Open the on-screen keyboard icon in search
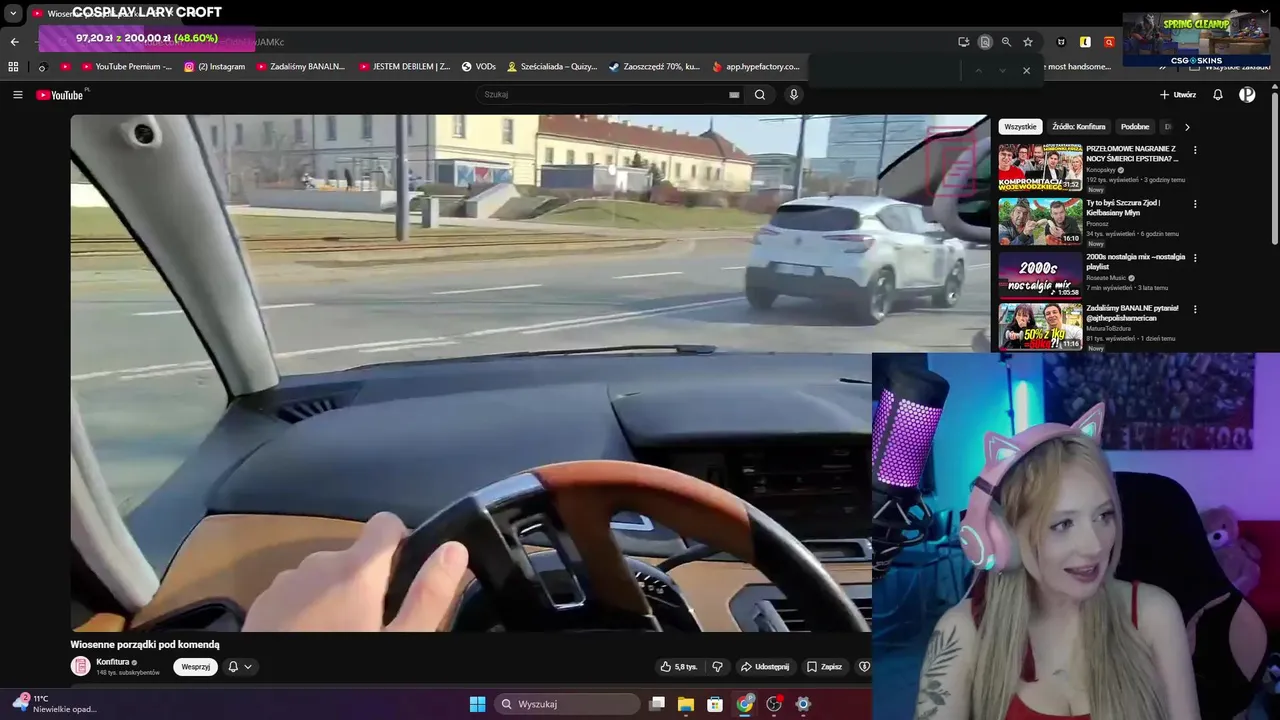1280x720 pixels. (x=734, y=95)
